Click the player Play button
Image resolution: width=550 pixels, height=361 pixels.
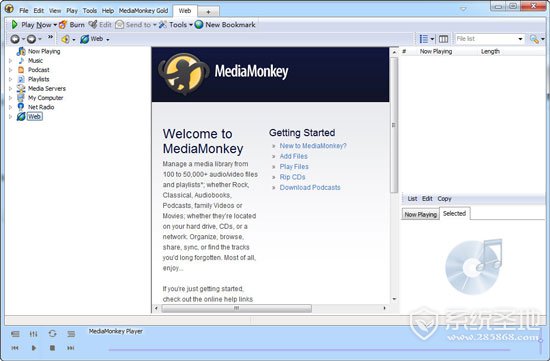(x=34, y=348)
